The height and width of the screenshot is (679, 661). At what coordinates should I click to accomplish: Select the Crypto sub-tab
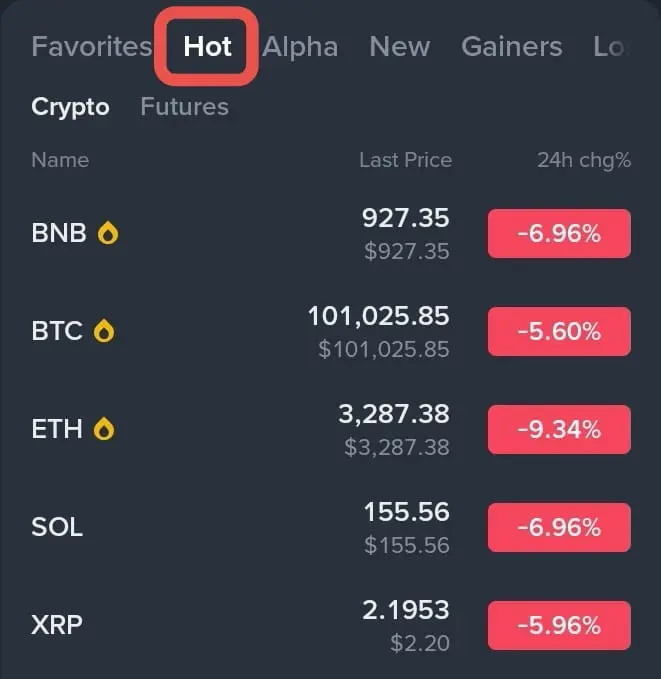tap(70, 107)
